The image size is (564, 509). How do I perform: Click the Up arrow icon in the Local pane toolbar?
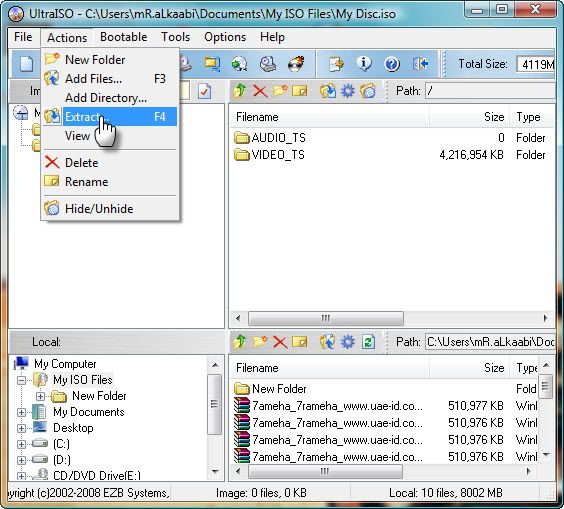(x=240, y=342)
